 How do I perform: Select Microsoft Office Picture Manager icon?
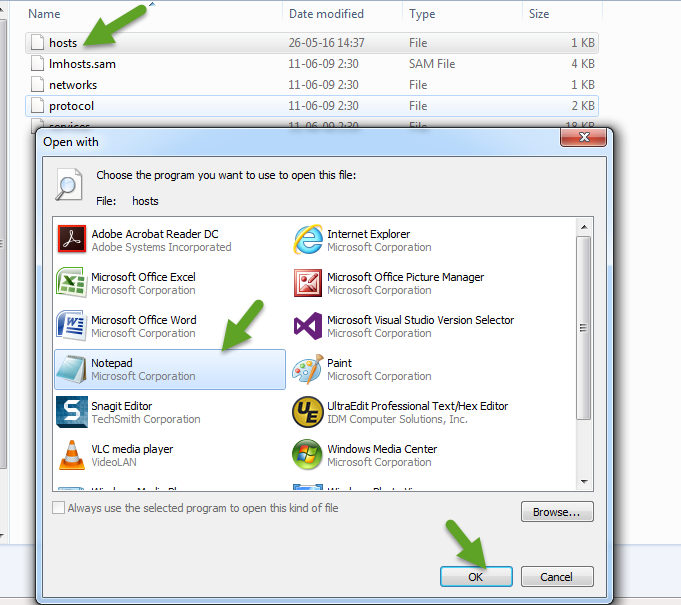(x=308, y=283)
